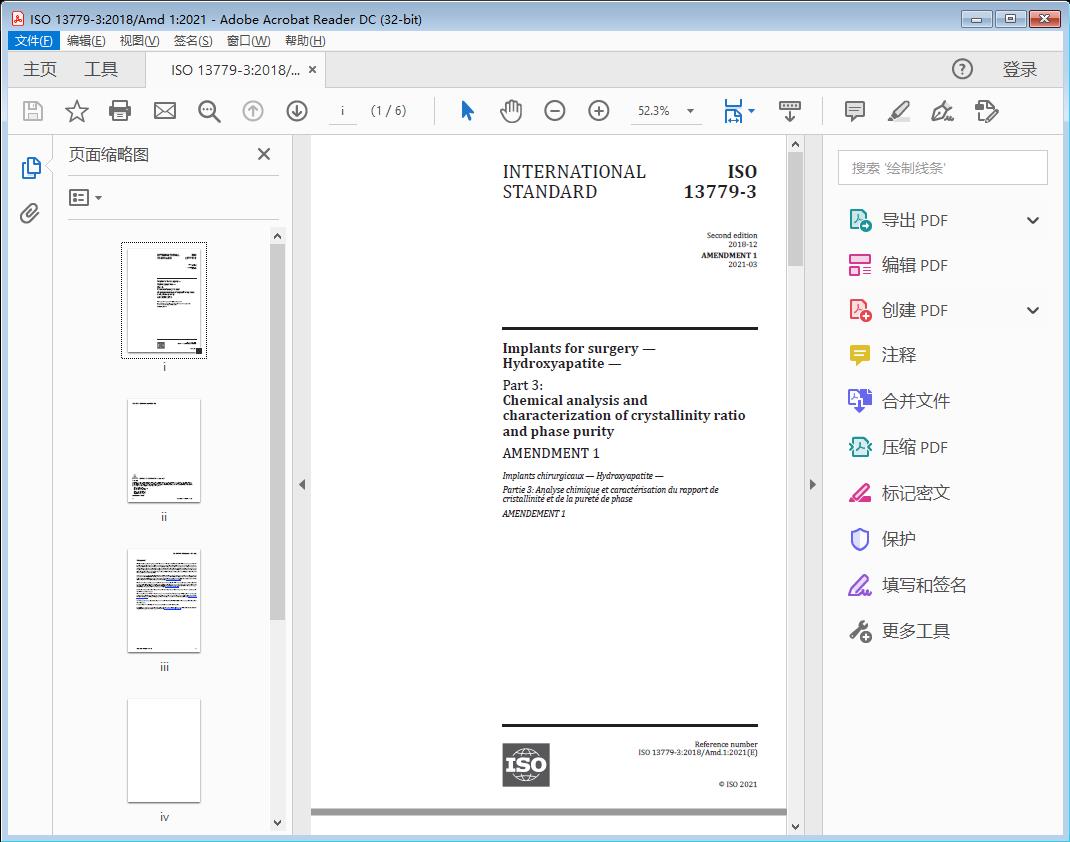
Task: Click the zoom in plus icon
Action: coord(599,111)
